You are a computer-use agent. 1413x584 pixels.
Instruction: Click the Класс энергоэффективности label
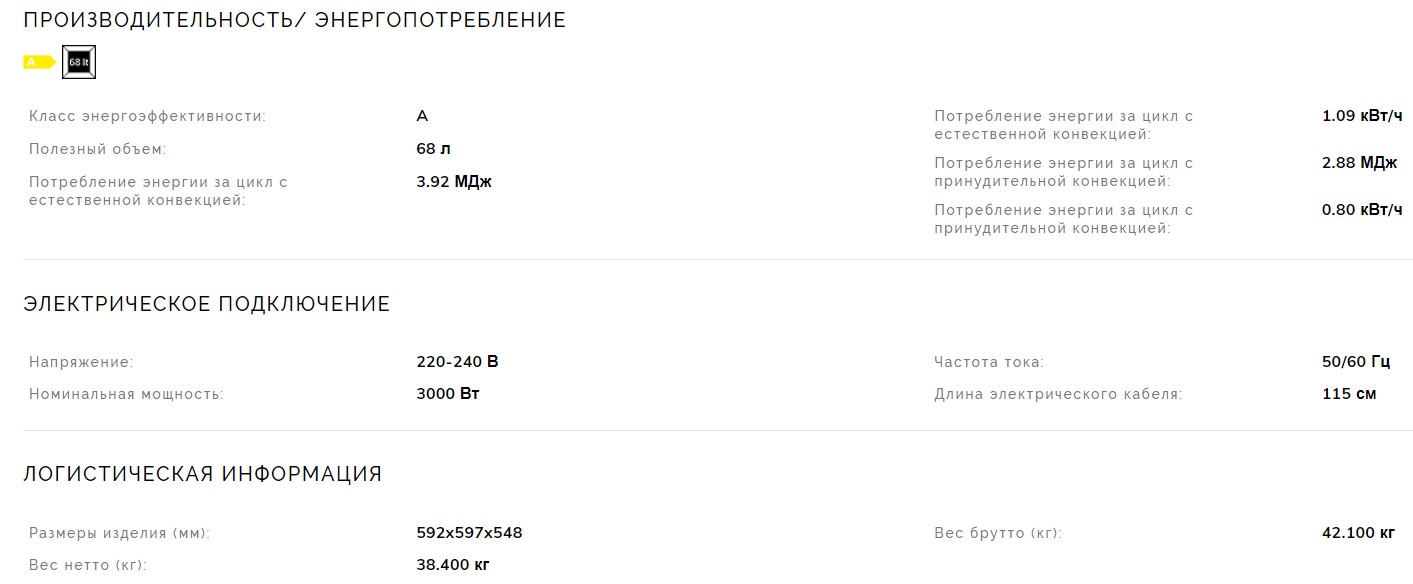(x=148, y=116)
